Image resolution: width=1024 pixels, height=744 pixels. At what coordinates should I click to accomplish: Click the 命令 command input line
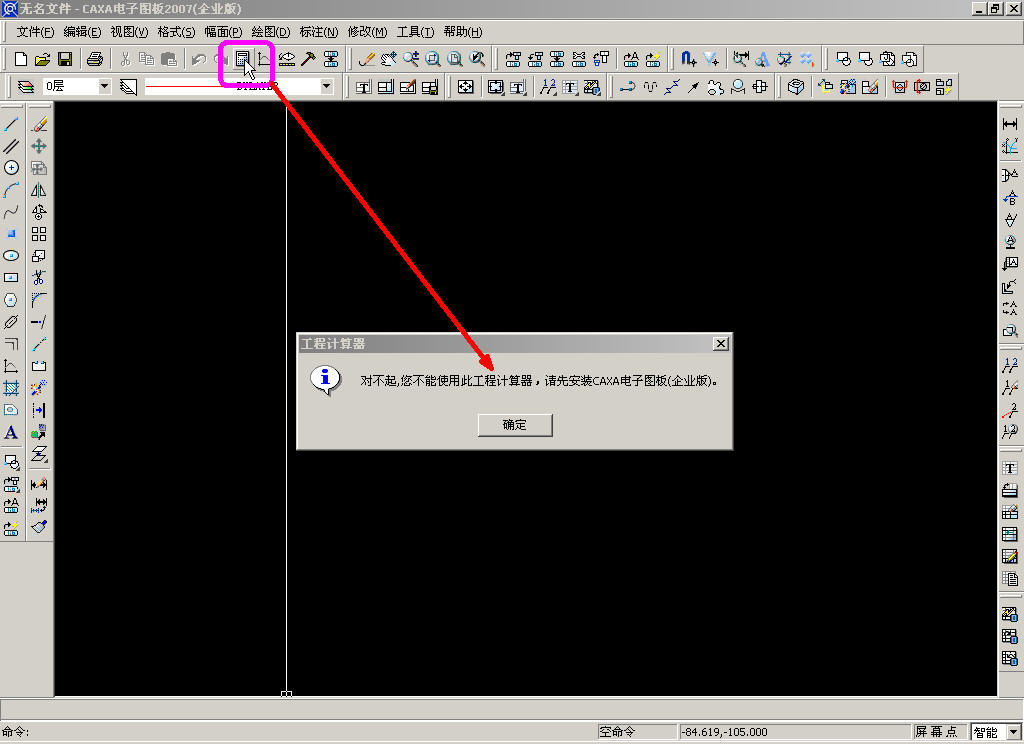coord(298,732)
